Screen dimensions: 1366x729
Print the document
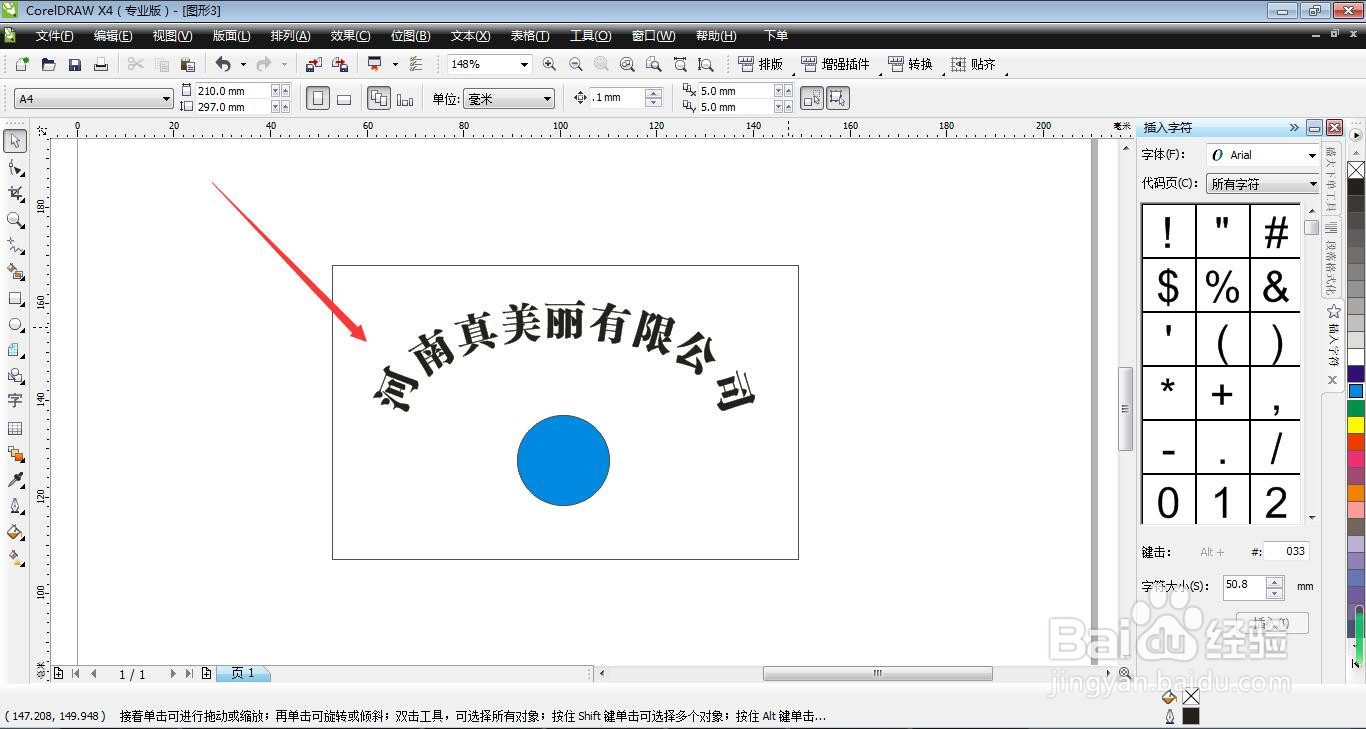100,64
